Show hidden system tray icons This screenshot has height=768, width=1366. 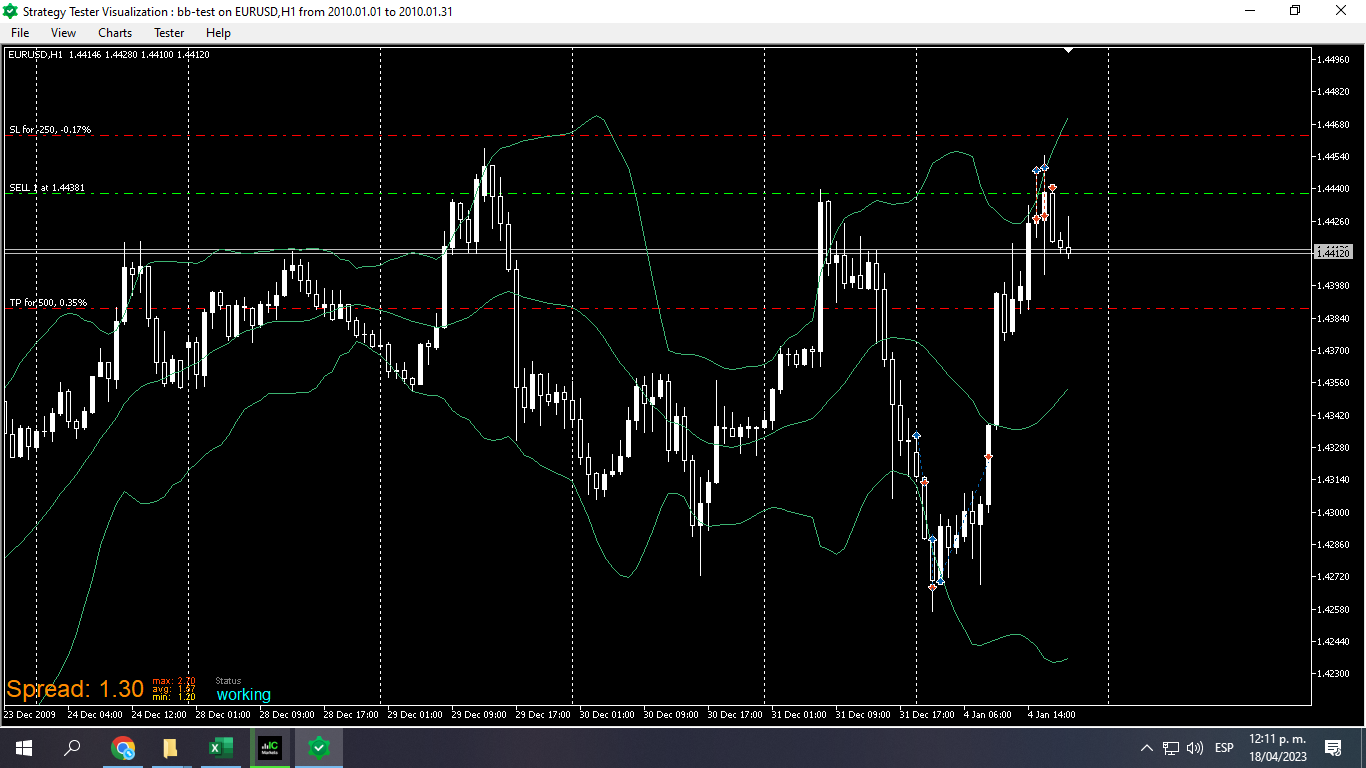[1146, 748]
